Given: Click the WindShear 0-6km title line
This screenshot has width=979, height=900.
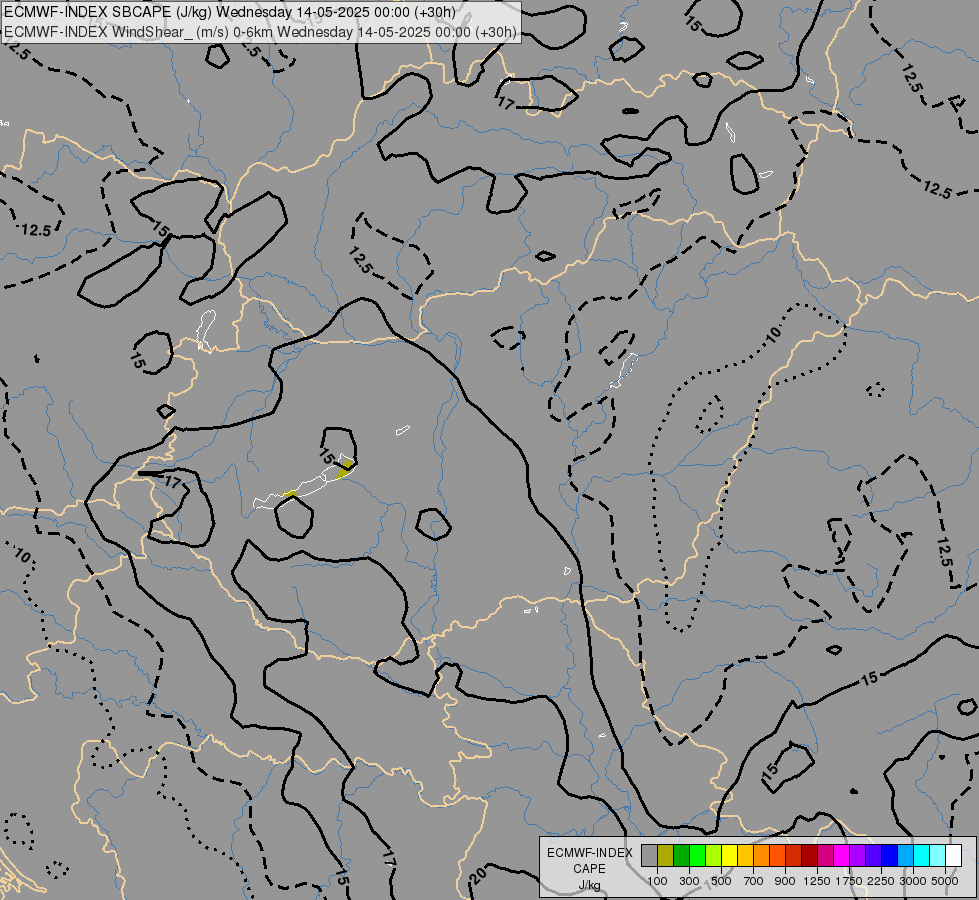Looking at the screenshot, I should [260, 32].
